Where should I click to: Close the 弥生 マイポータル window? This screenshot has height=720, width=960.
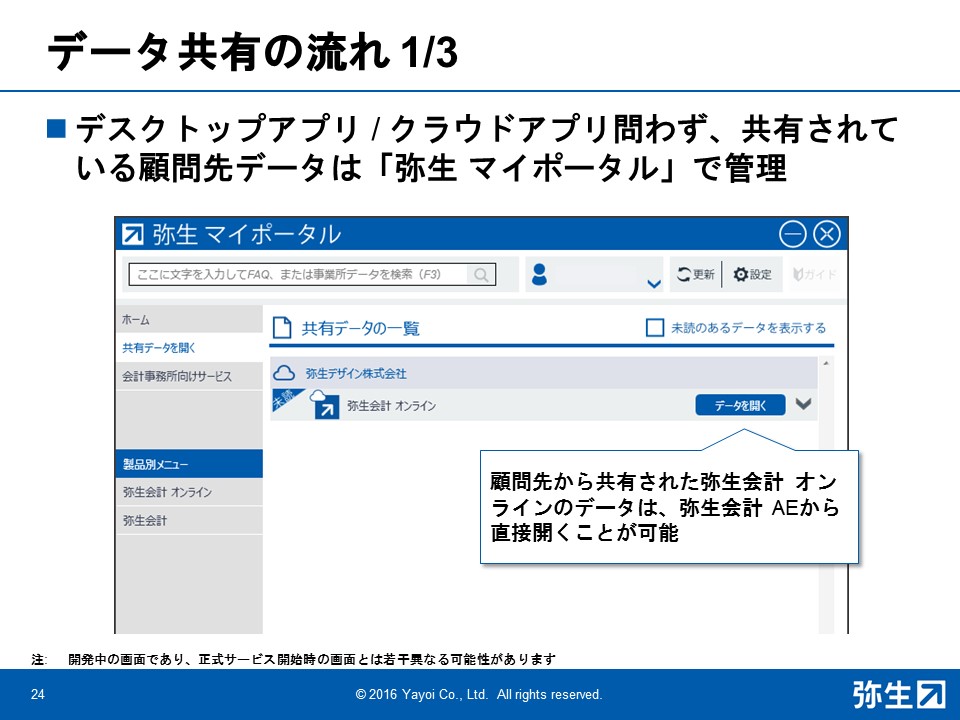tap(827, 234)
